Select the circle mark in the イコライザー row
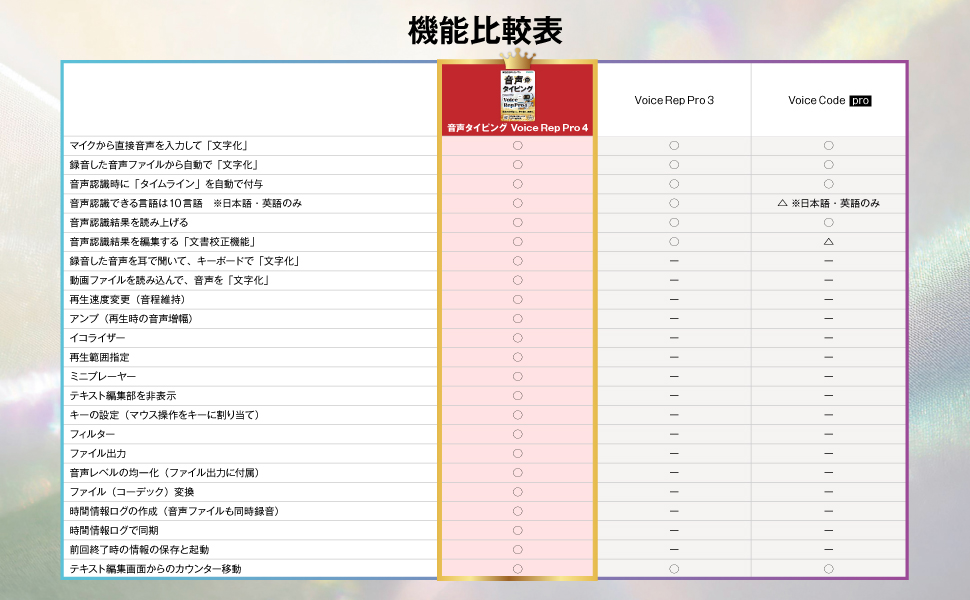The image size is (970, 600). pyautogui.click(x=517, y=337)
